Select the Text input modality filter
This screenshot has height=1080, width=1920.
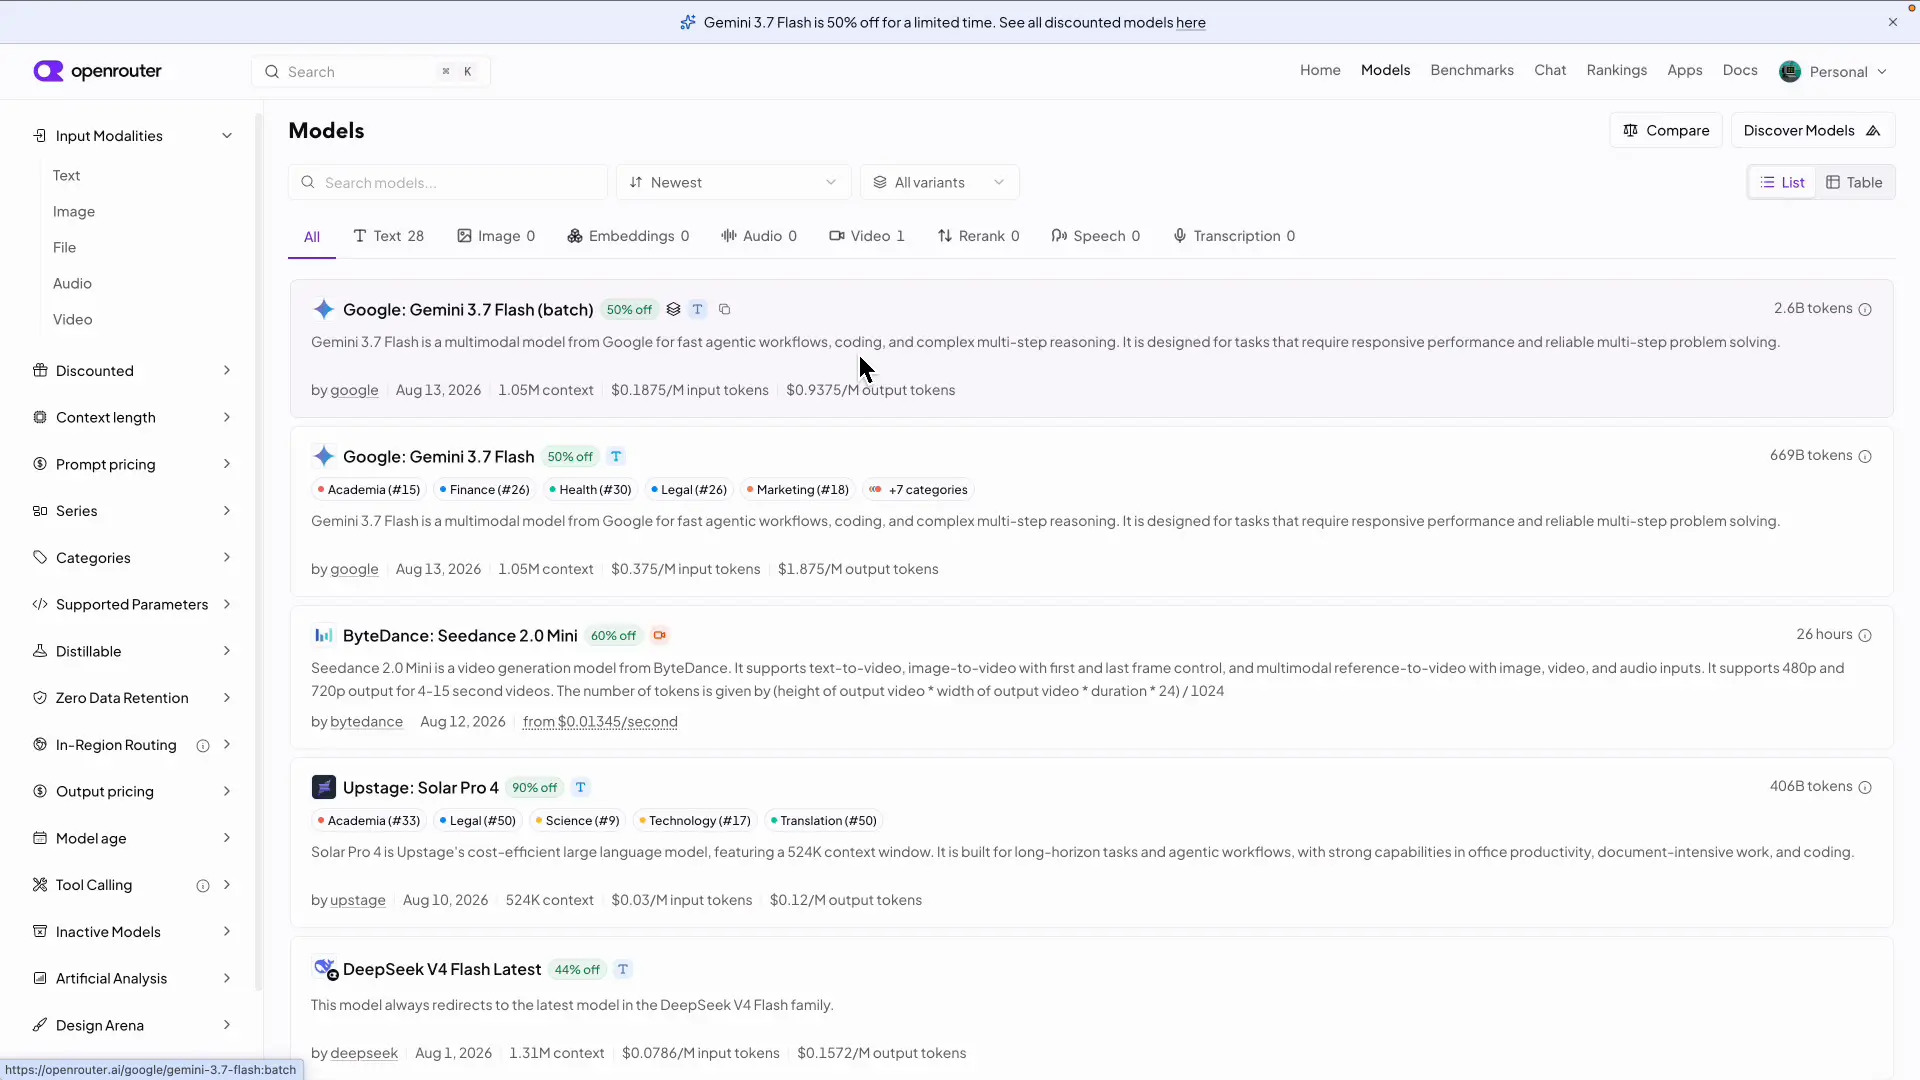(x=66, y=175)
